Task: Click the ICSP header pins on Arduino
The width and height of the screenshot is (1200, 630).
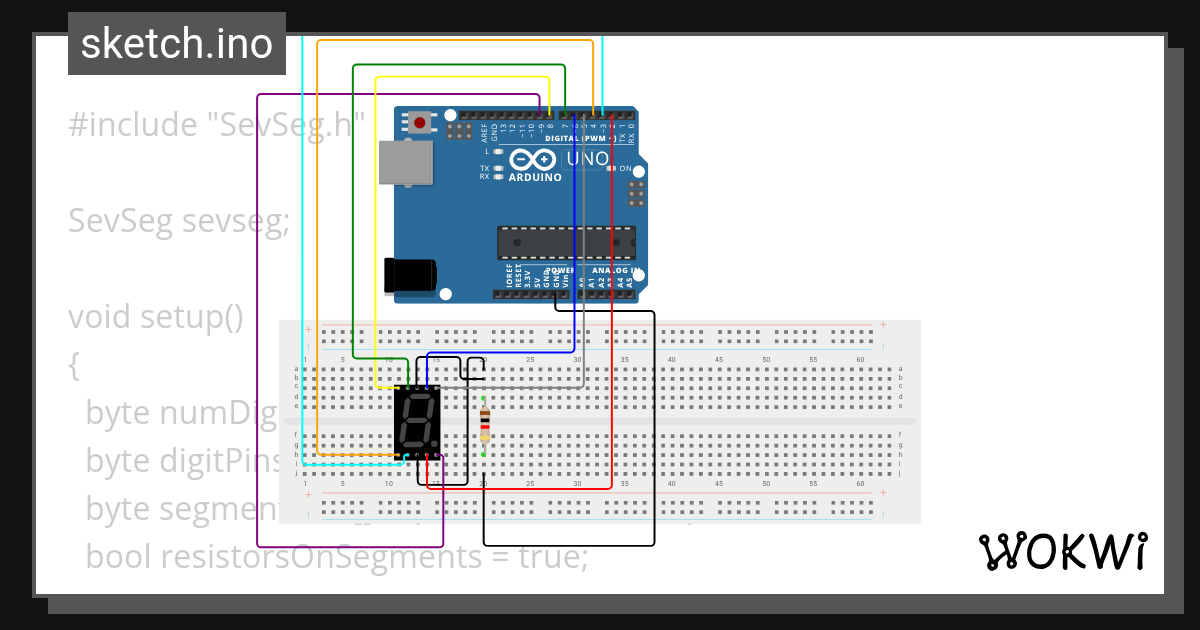Action: pos(636,190)
